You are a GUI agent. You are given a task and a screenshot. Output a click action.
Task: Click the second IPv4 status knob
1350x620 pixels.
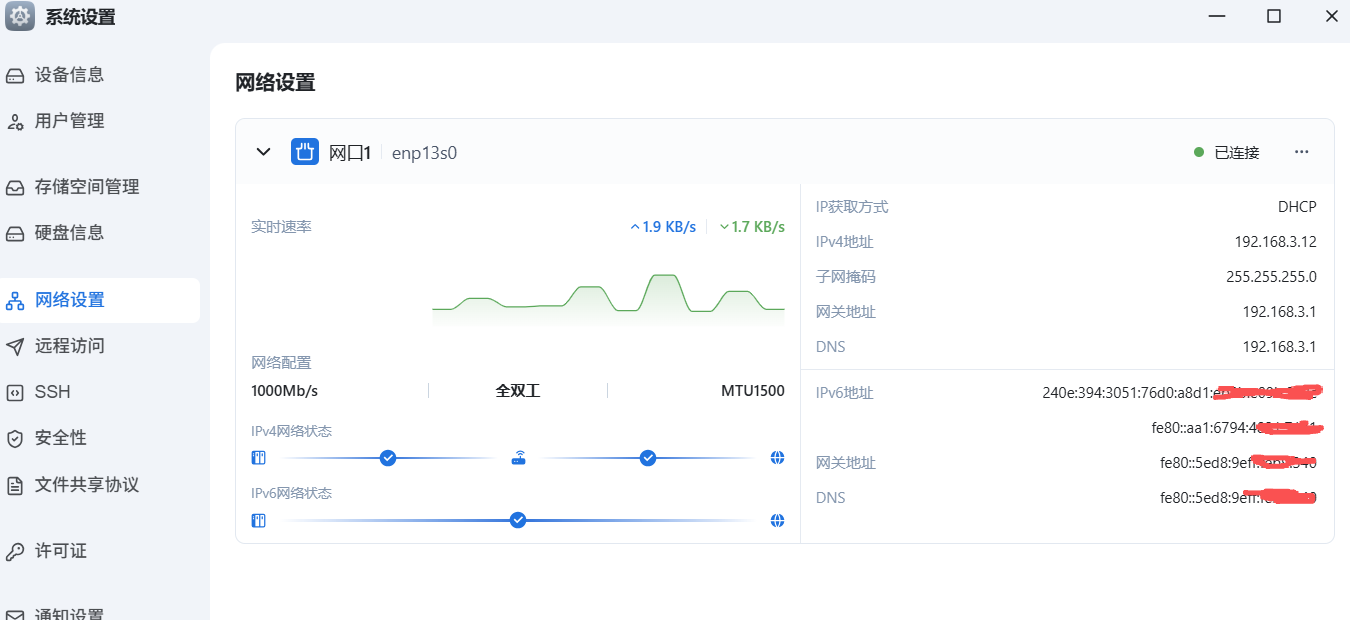tap(647, 457)
